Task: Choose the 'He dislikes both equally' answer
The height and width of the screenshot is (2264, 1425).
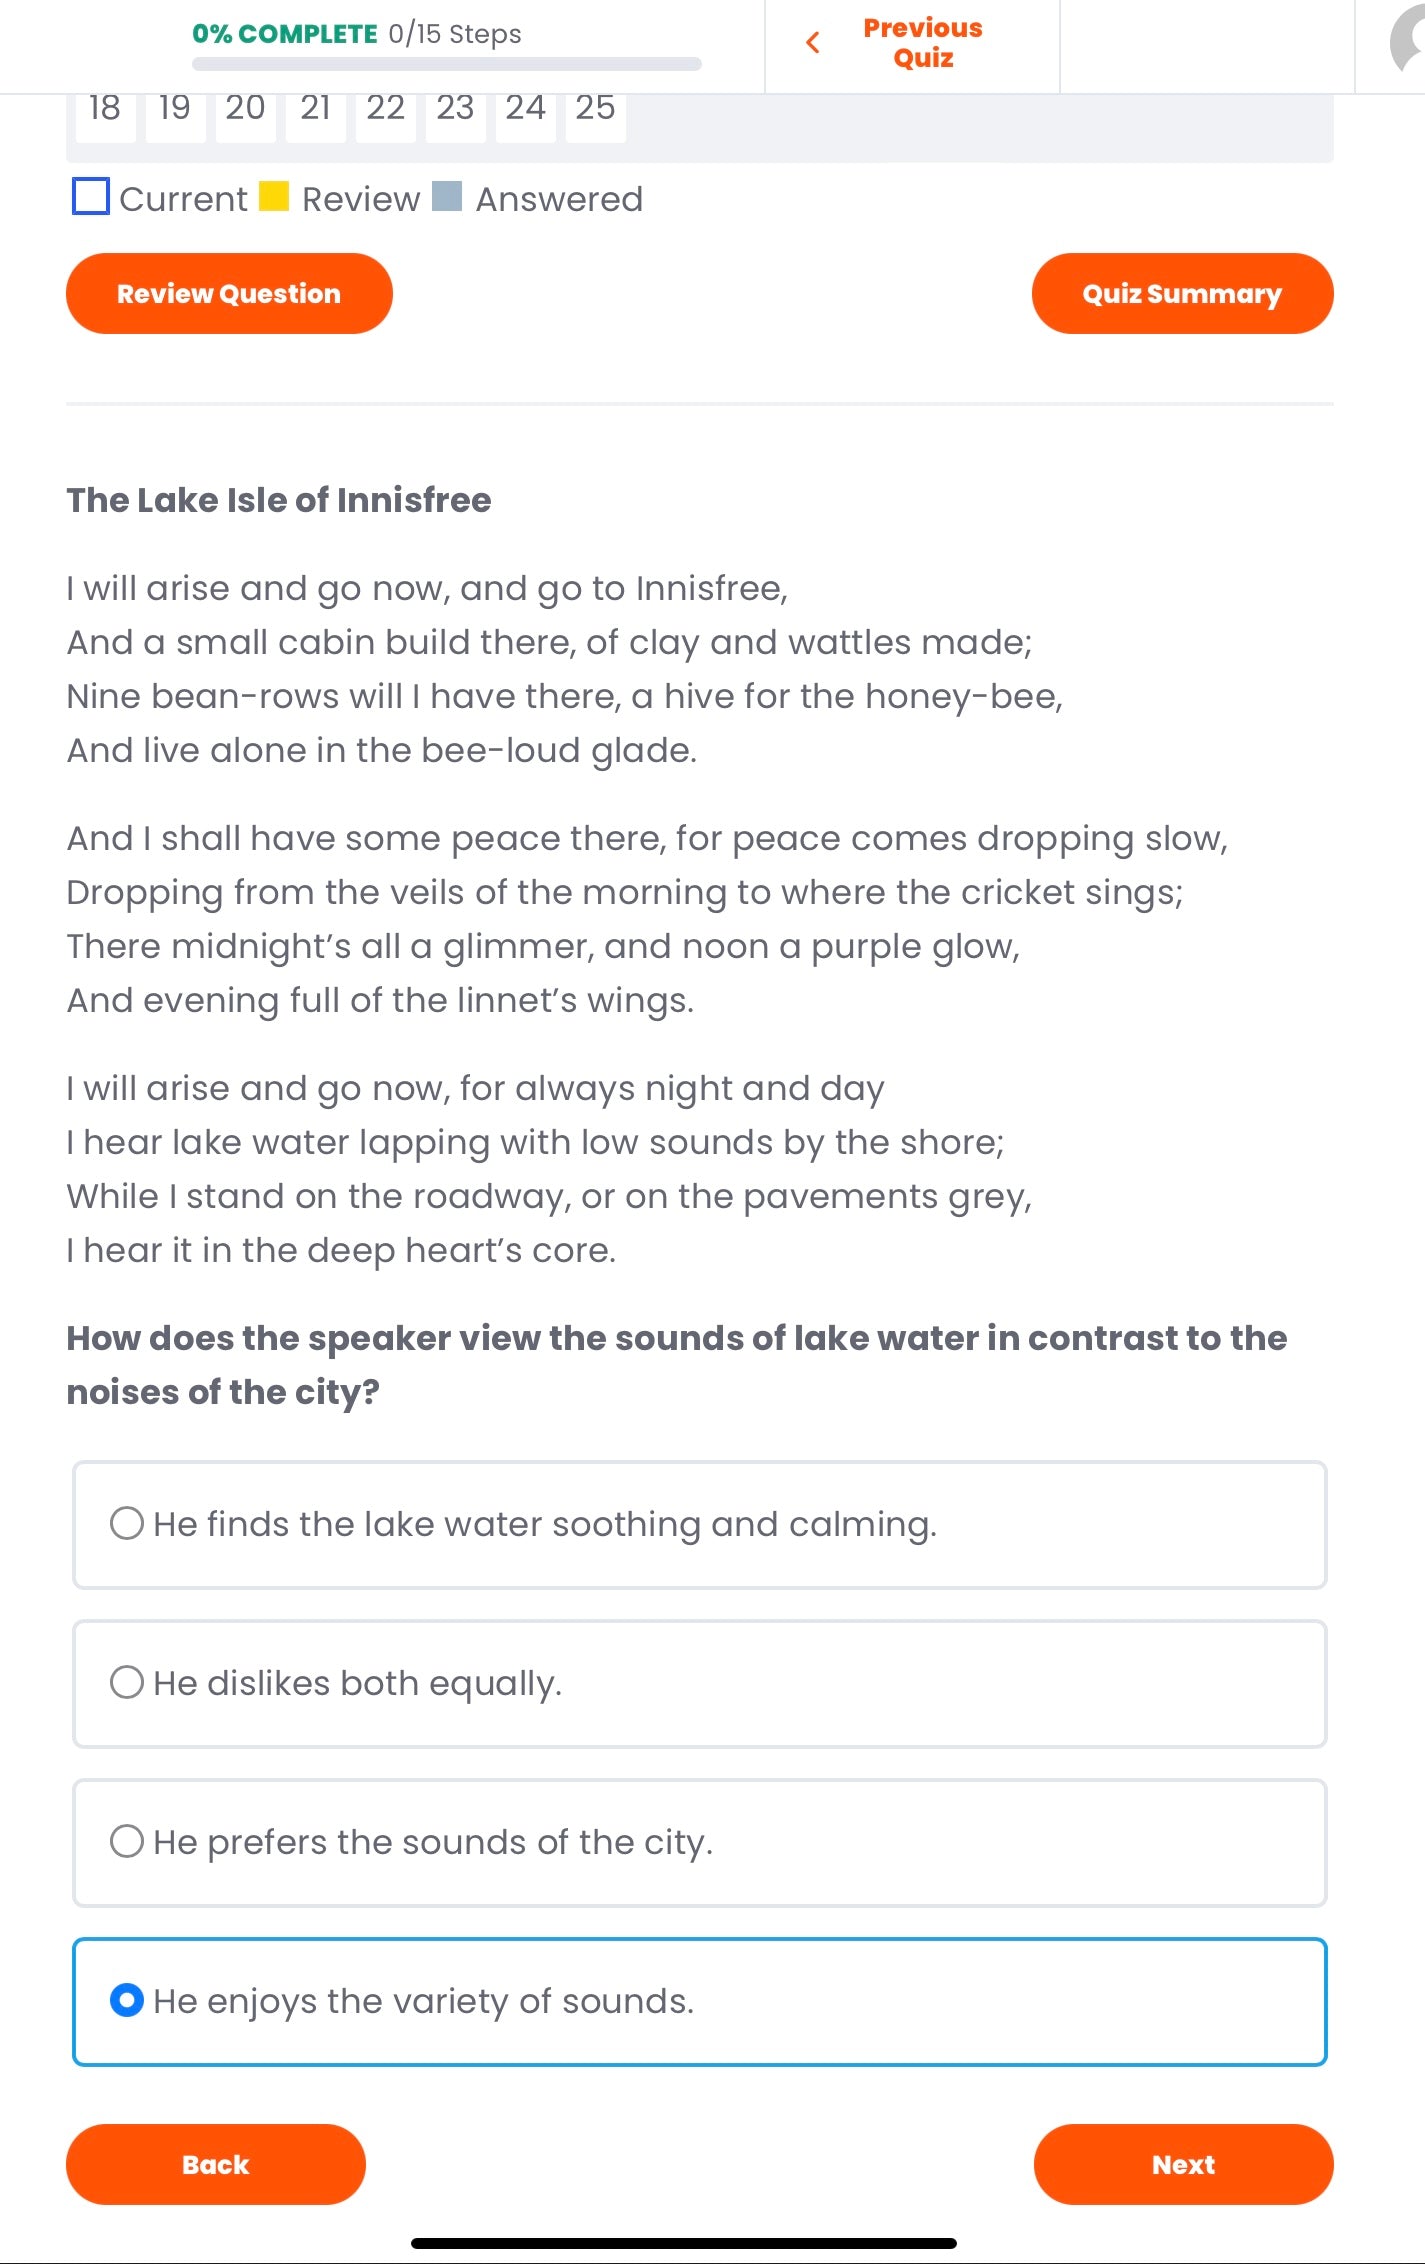Action: (127, 1683)
